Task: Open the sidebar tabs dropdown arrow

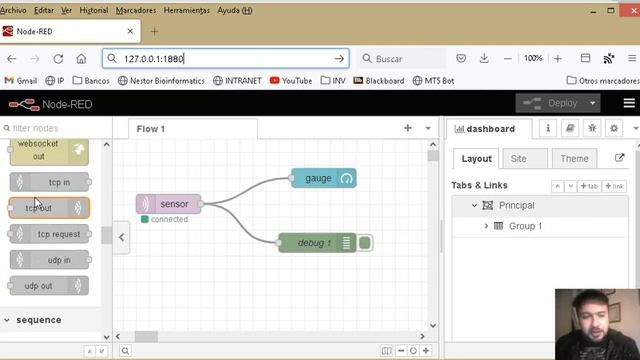Action: [635, 129]
